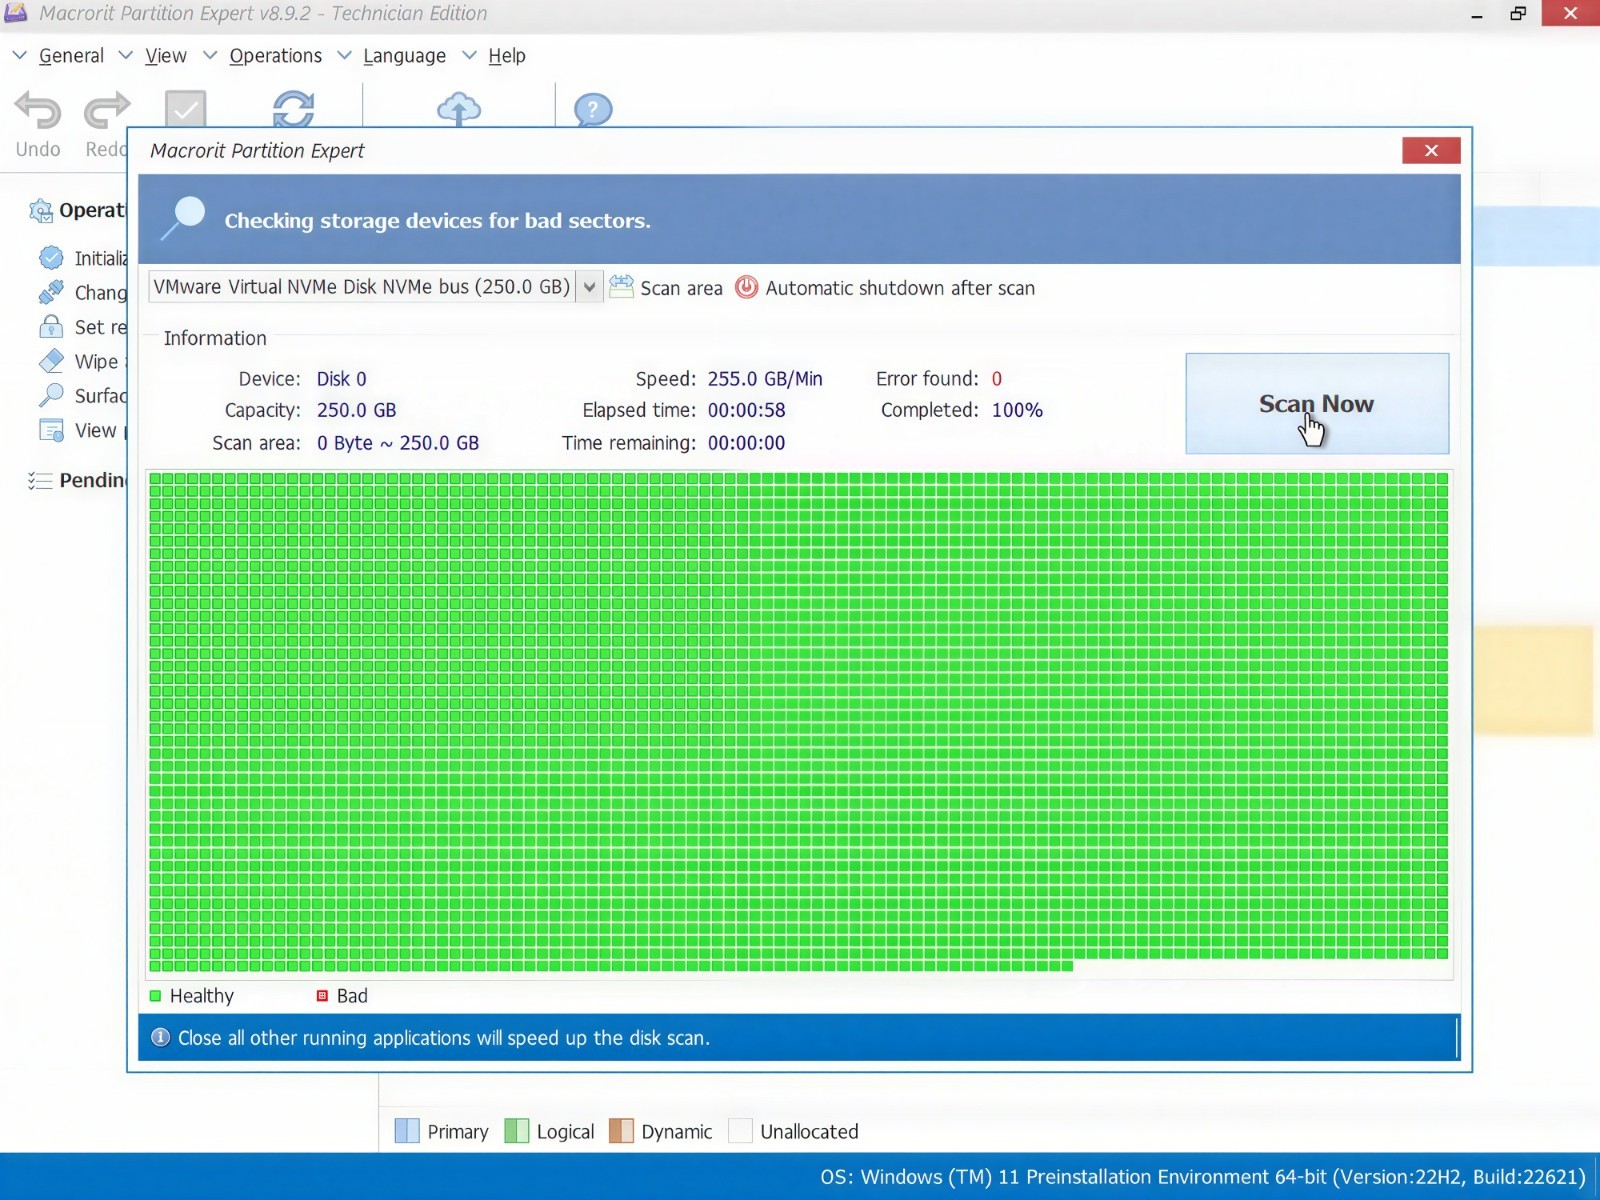Screen dimensions: 1600x1200
Task: Click the Scan area label
Action: tap(681, 288)
